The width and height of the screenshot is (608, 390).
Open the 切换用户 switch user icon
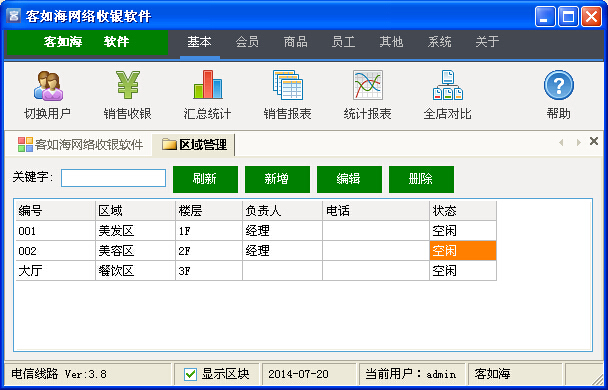(x=48, y=94)
